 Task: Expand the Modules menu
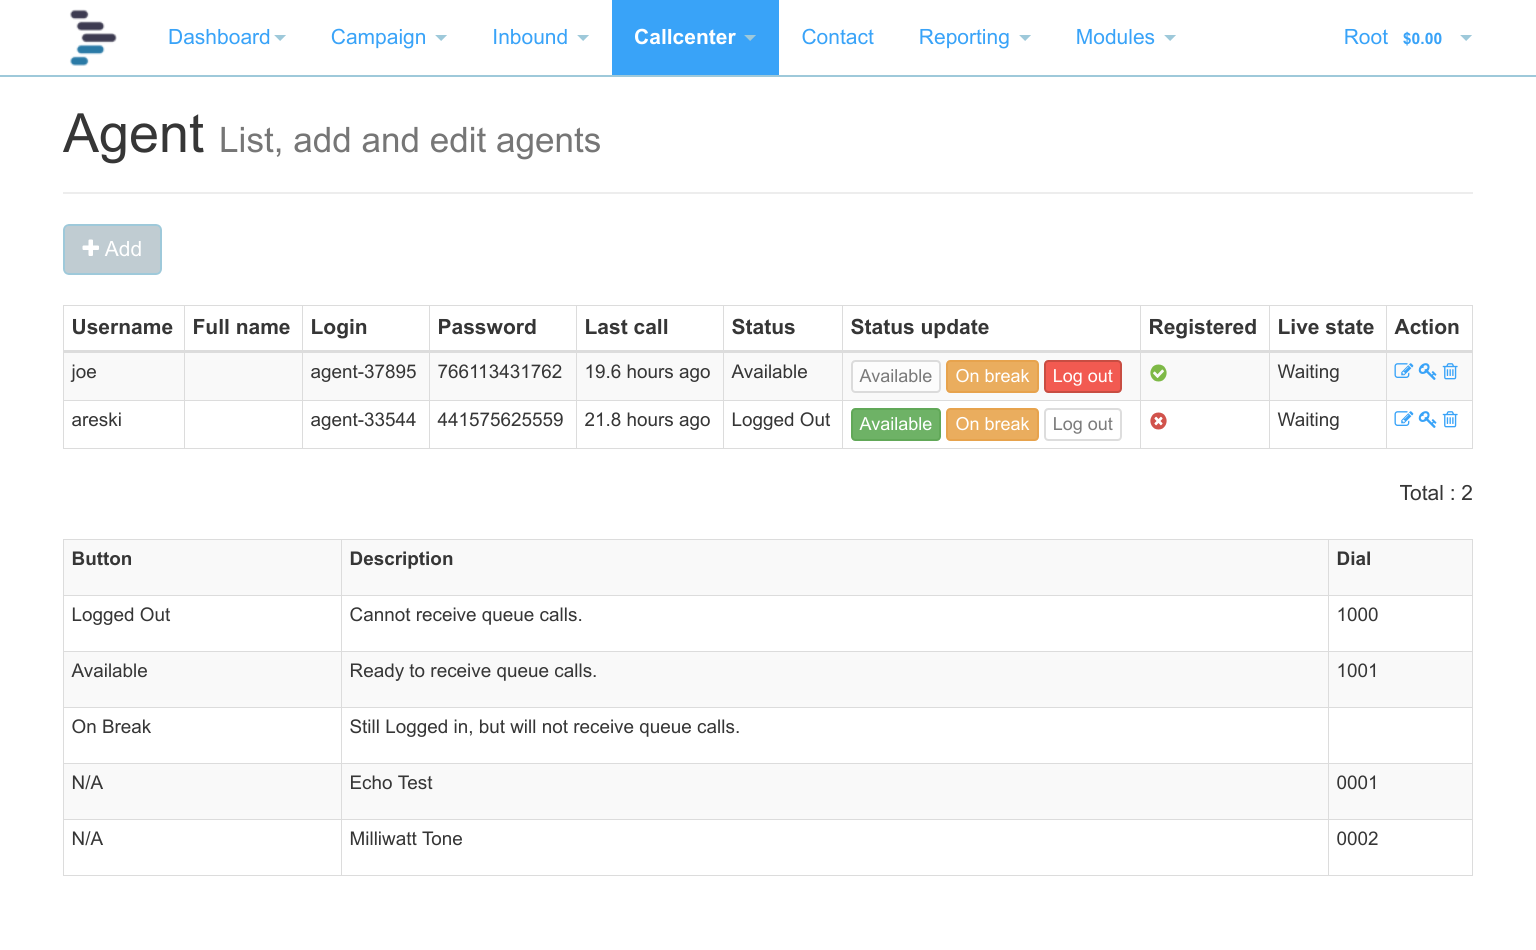pos(1125,37)
